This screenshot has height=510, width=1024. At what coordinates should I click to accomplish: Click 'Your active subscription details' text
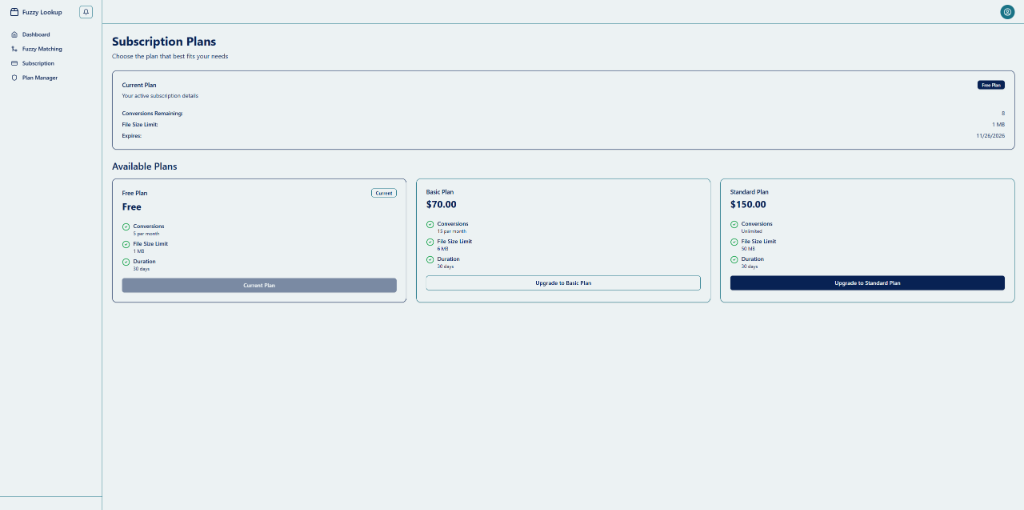click(x=160, y=96)
